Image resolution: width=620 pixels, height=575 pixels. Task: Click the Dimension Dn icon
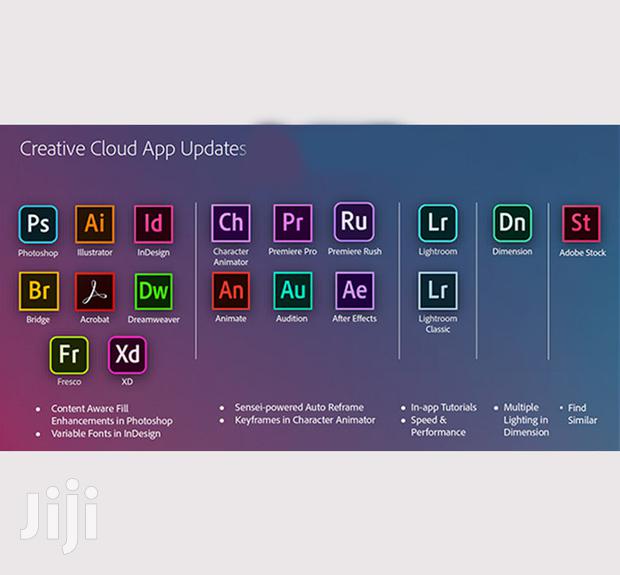point(512,223)
